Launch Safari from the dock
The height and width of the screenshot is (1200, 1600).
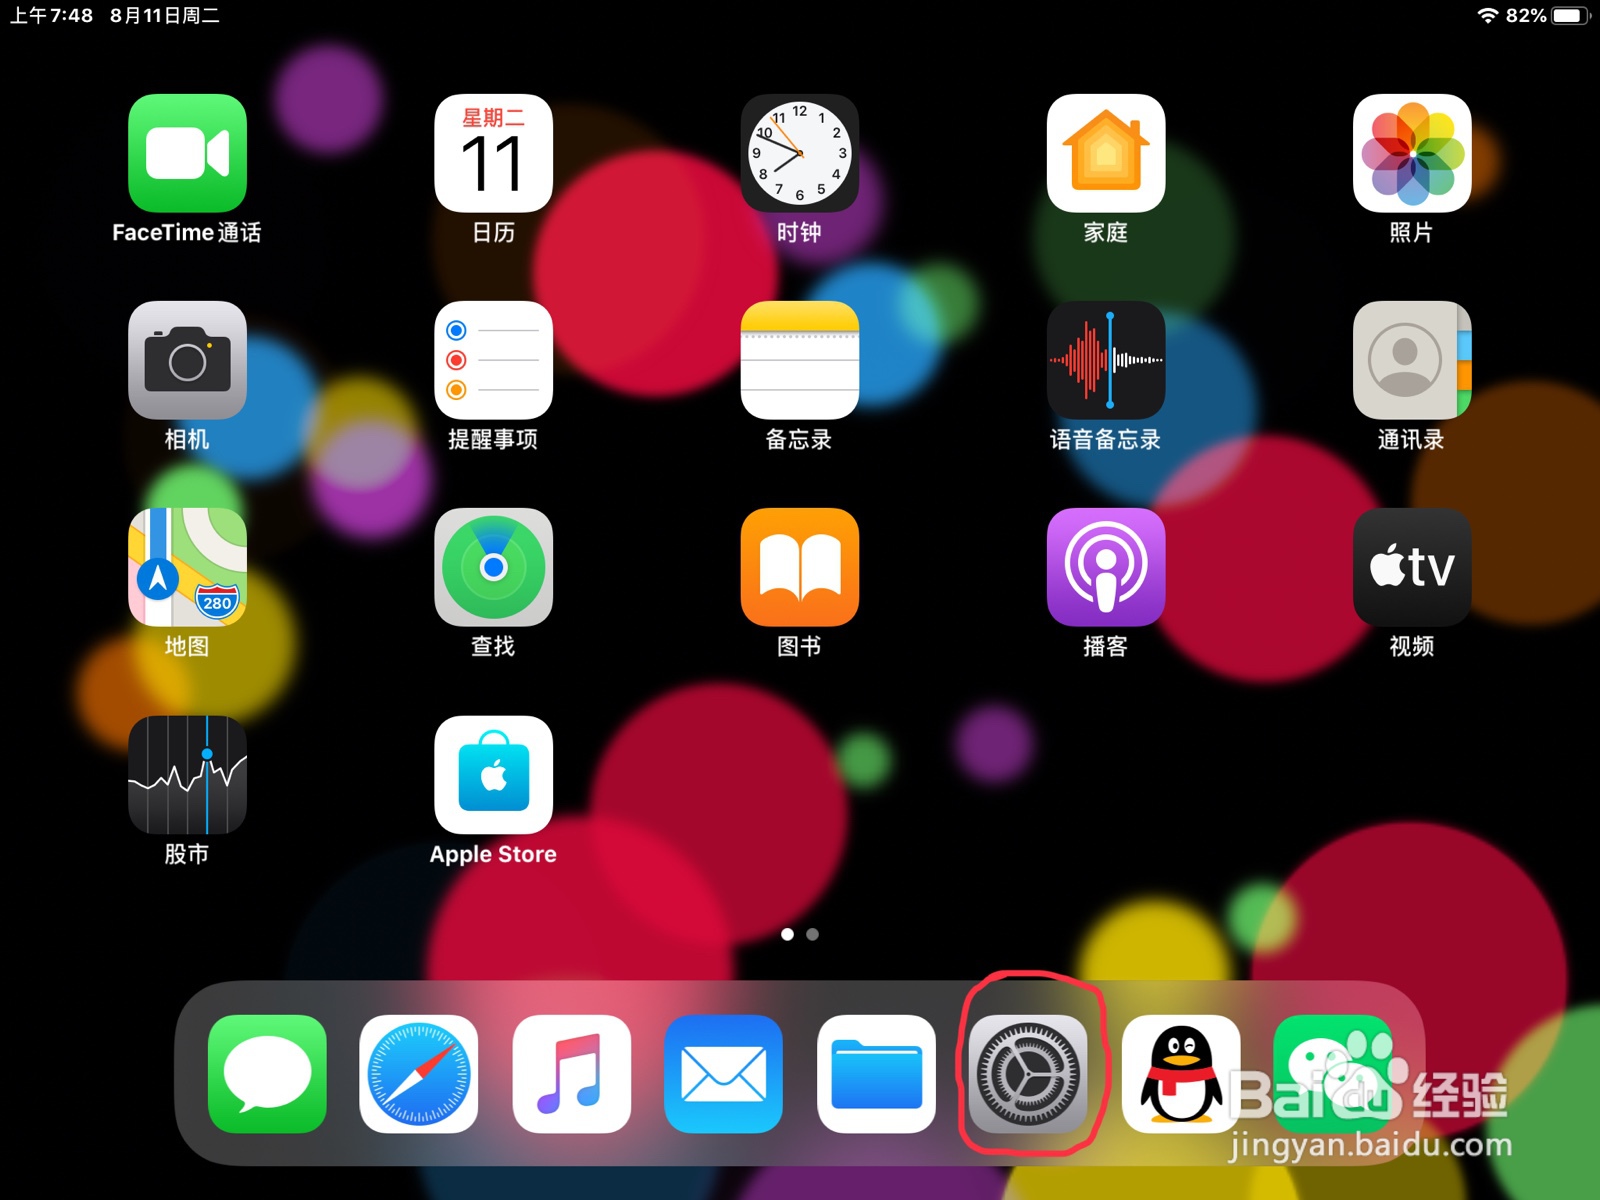[x=419, y=1074]
